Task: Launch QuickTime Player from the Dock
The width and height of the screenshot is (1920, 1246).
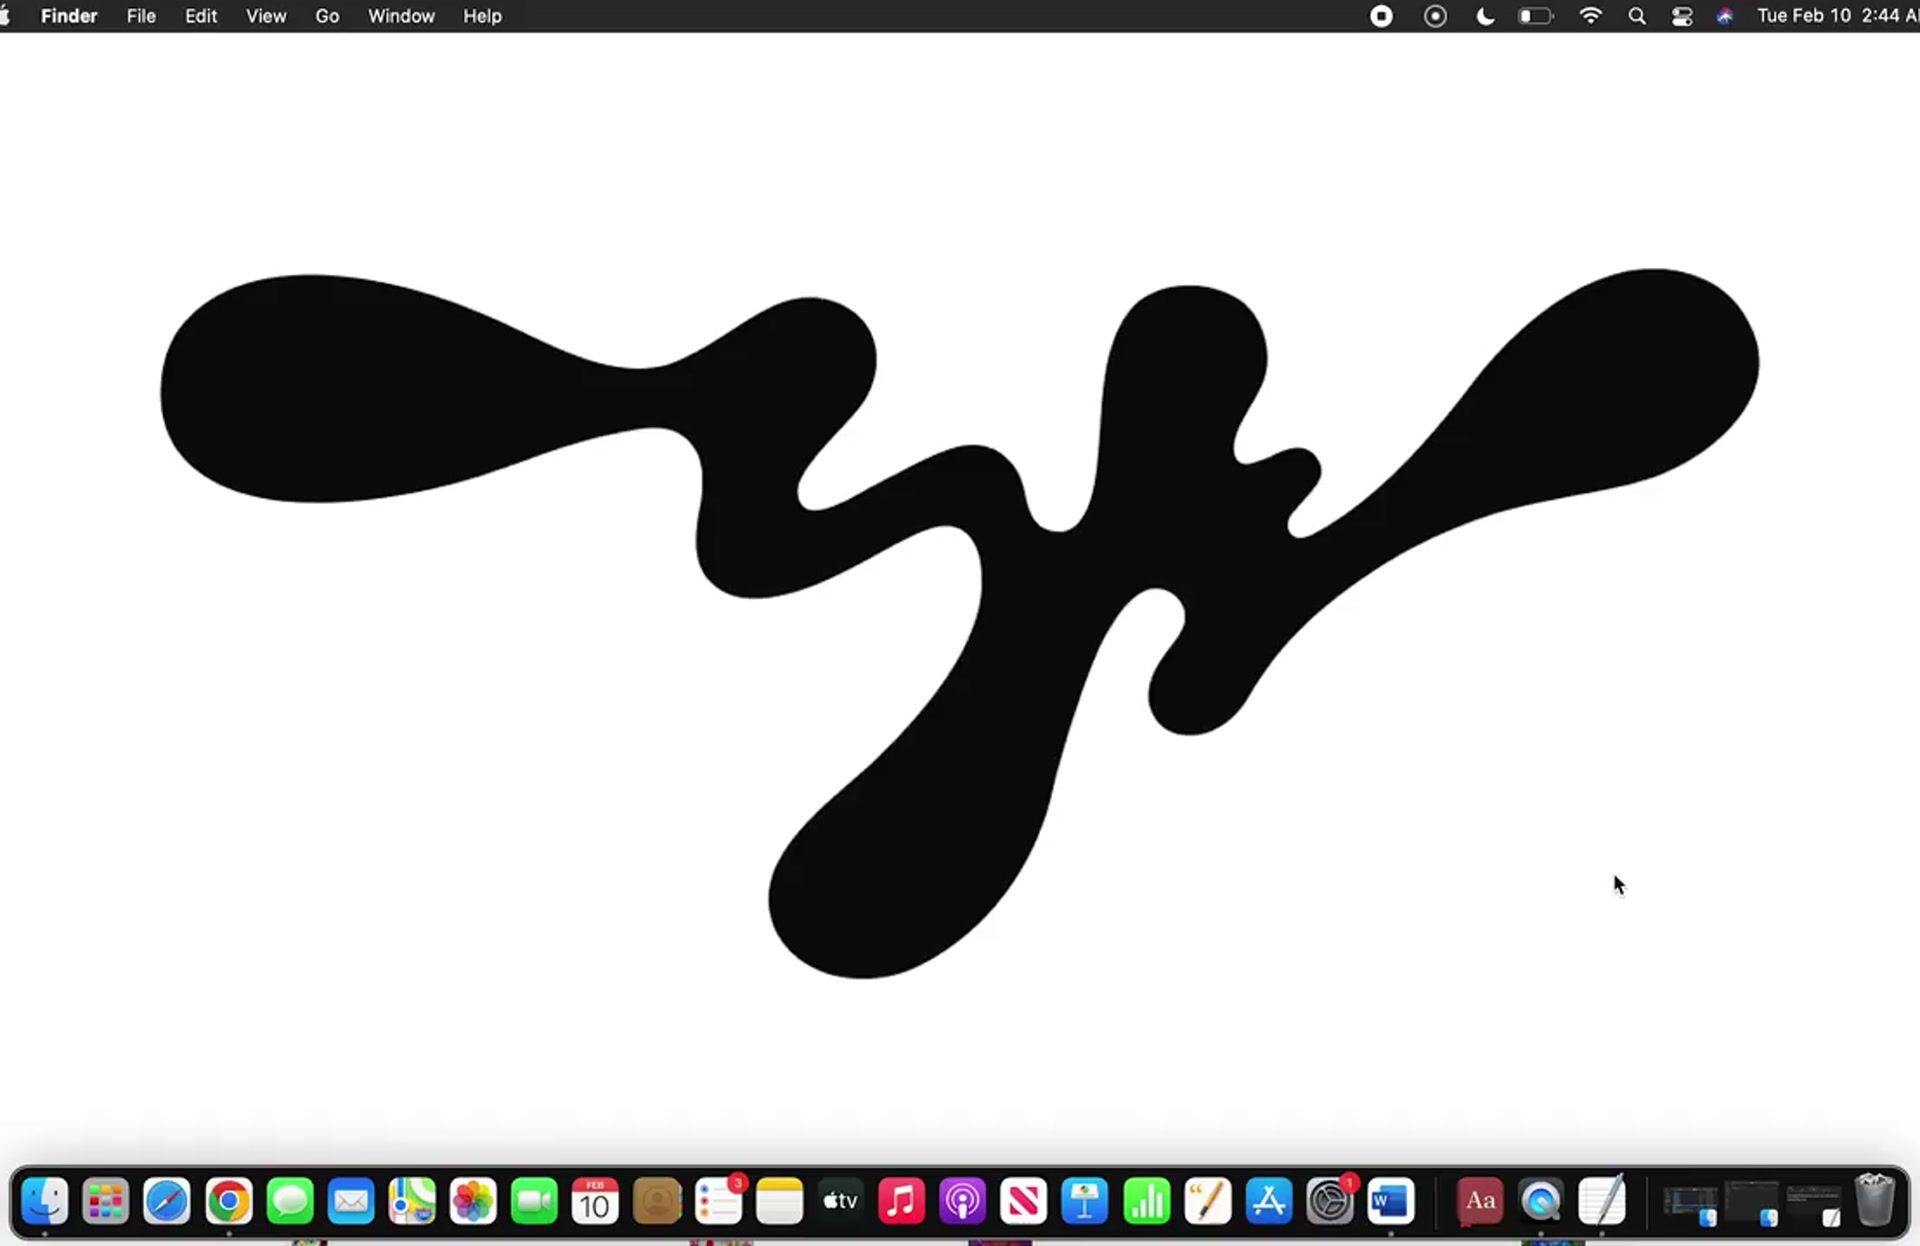Action: (x=1541, y=1201)
